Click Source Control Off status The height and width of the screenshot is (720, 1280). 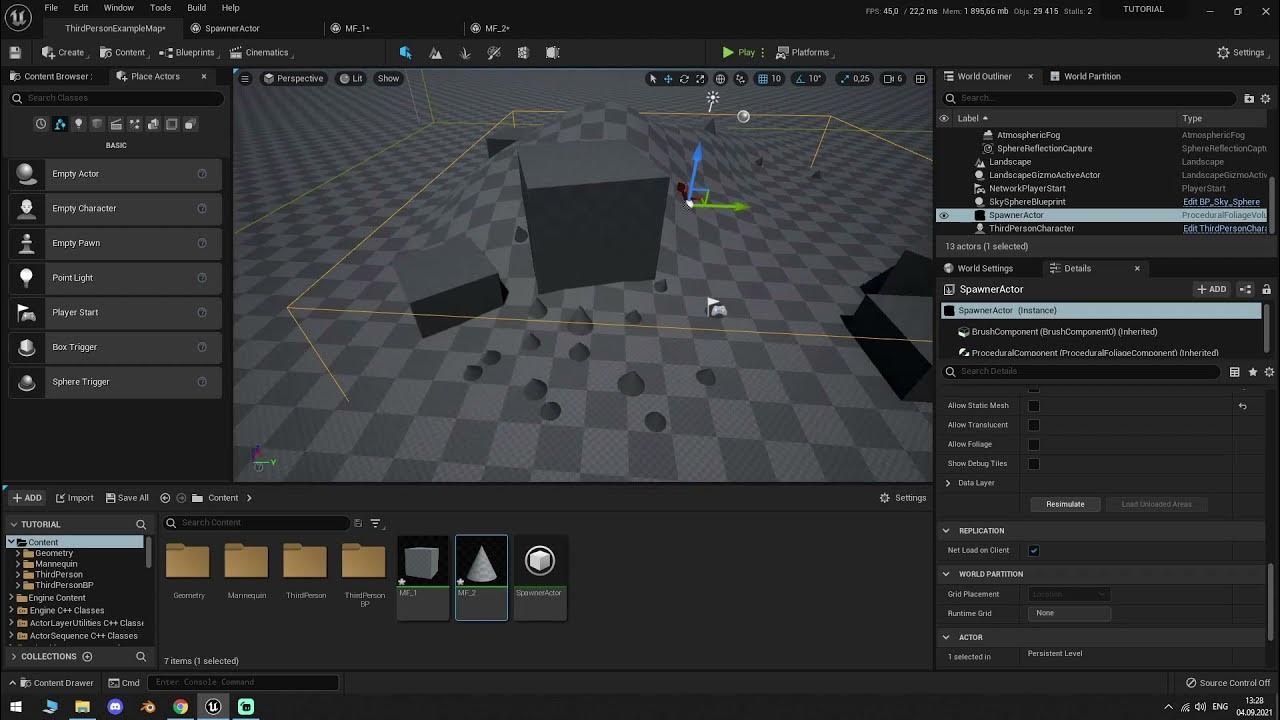click(x=1227, y=683)
